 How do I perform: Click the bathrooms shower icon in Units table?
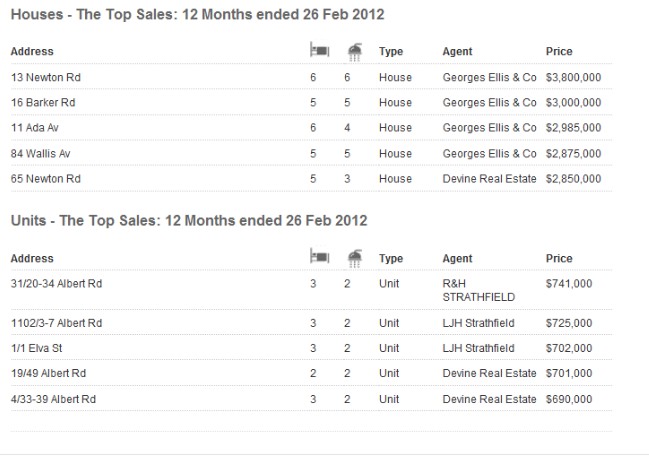click(355, 258)
